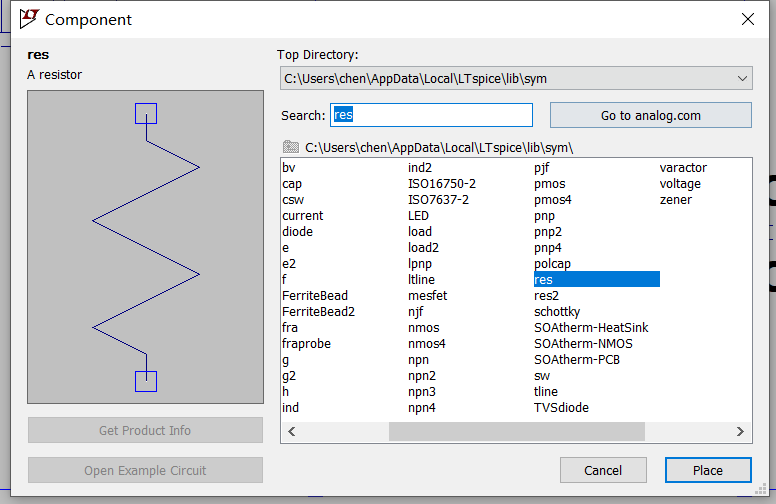Select the 'res2' component
This screenshot has height=504, width=776.
point(546,296)
